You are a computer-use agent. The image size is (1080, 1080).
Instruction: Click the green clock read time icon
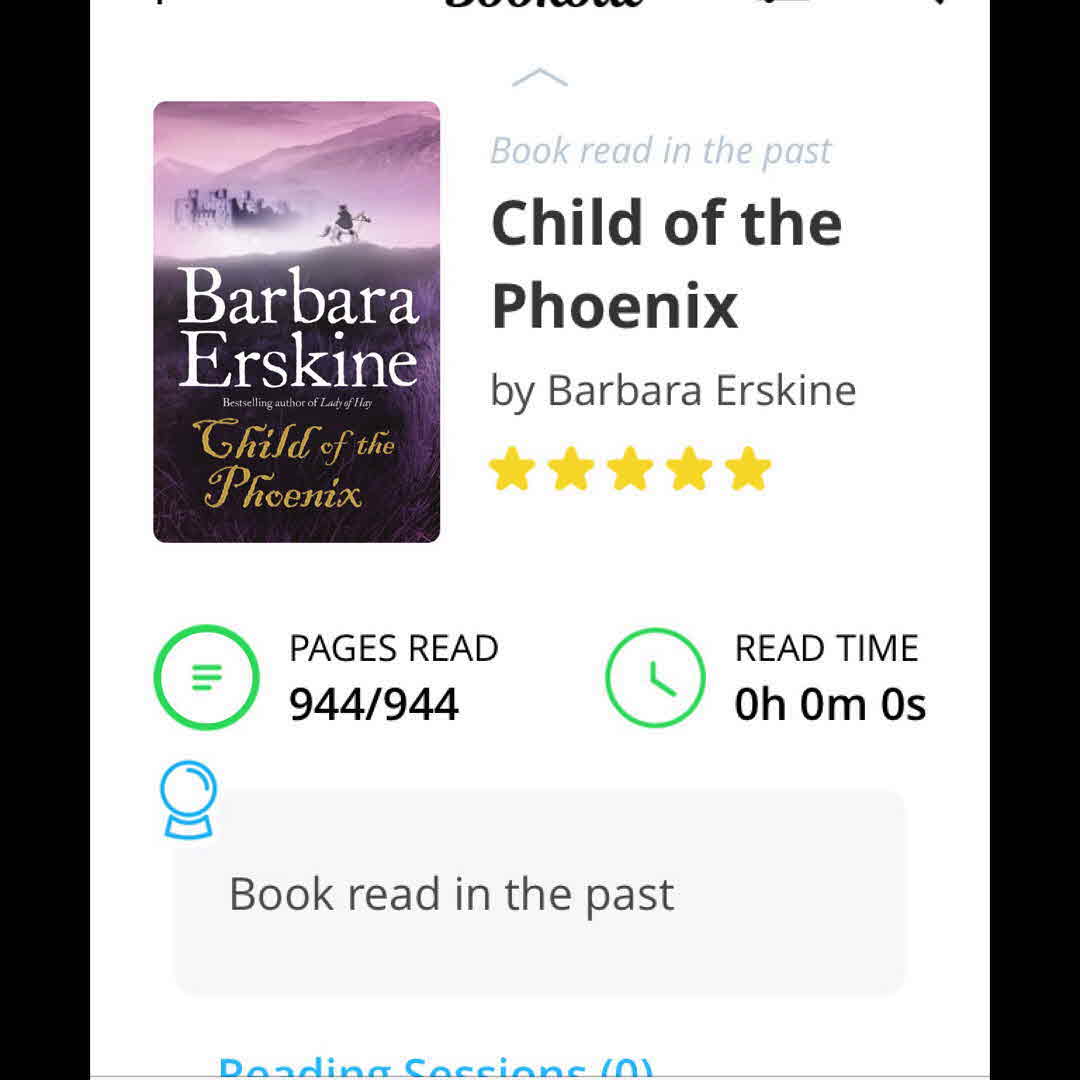(x=655, y=677)
